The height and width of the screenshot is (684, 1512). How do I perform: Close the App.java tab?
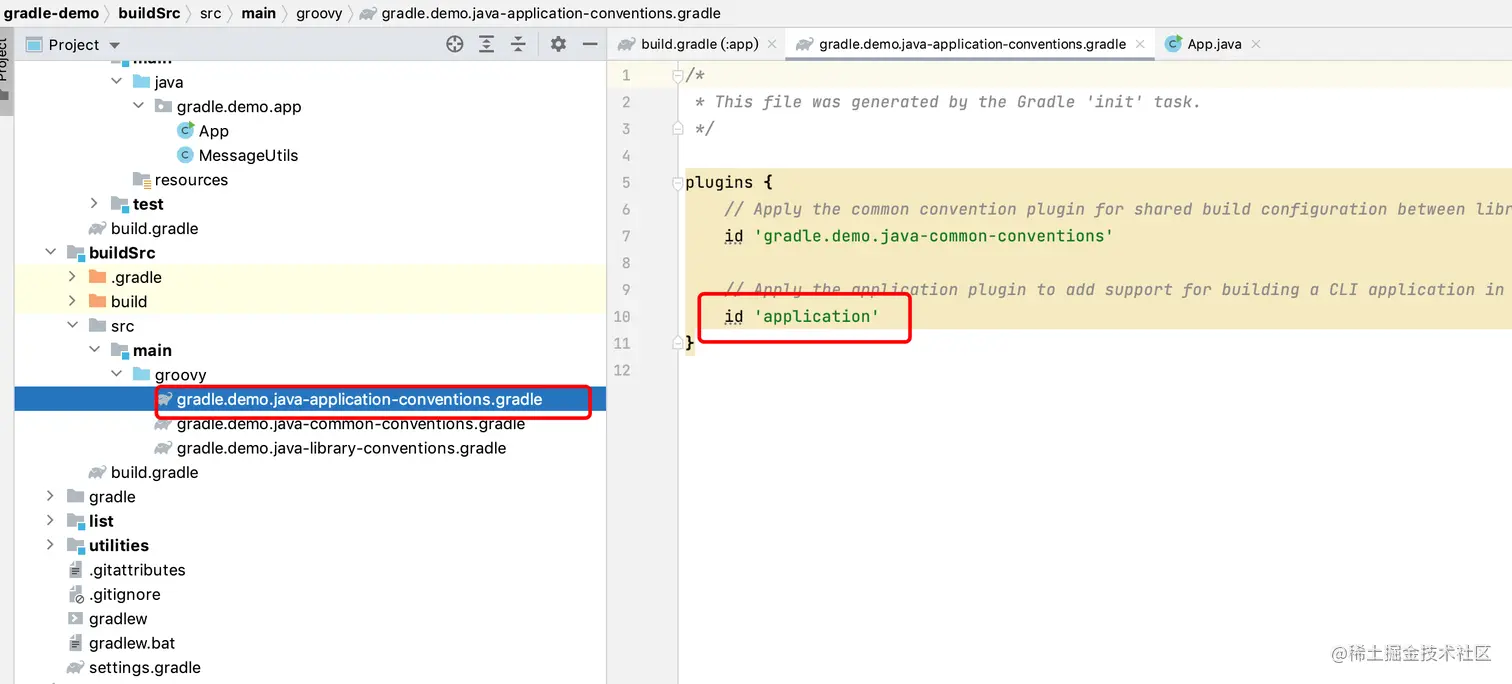(1256, 44)
